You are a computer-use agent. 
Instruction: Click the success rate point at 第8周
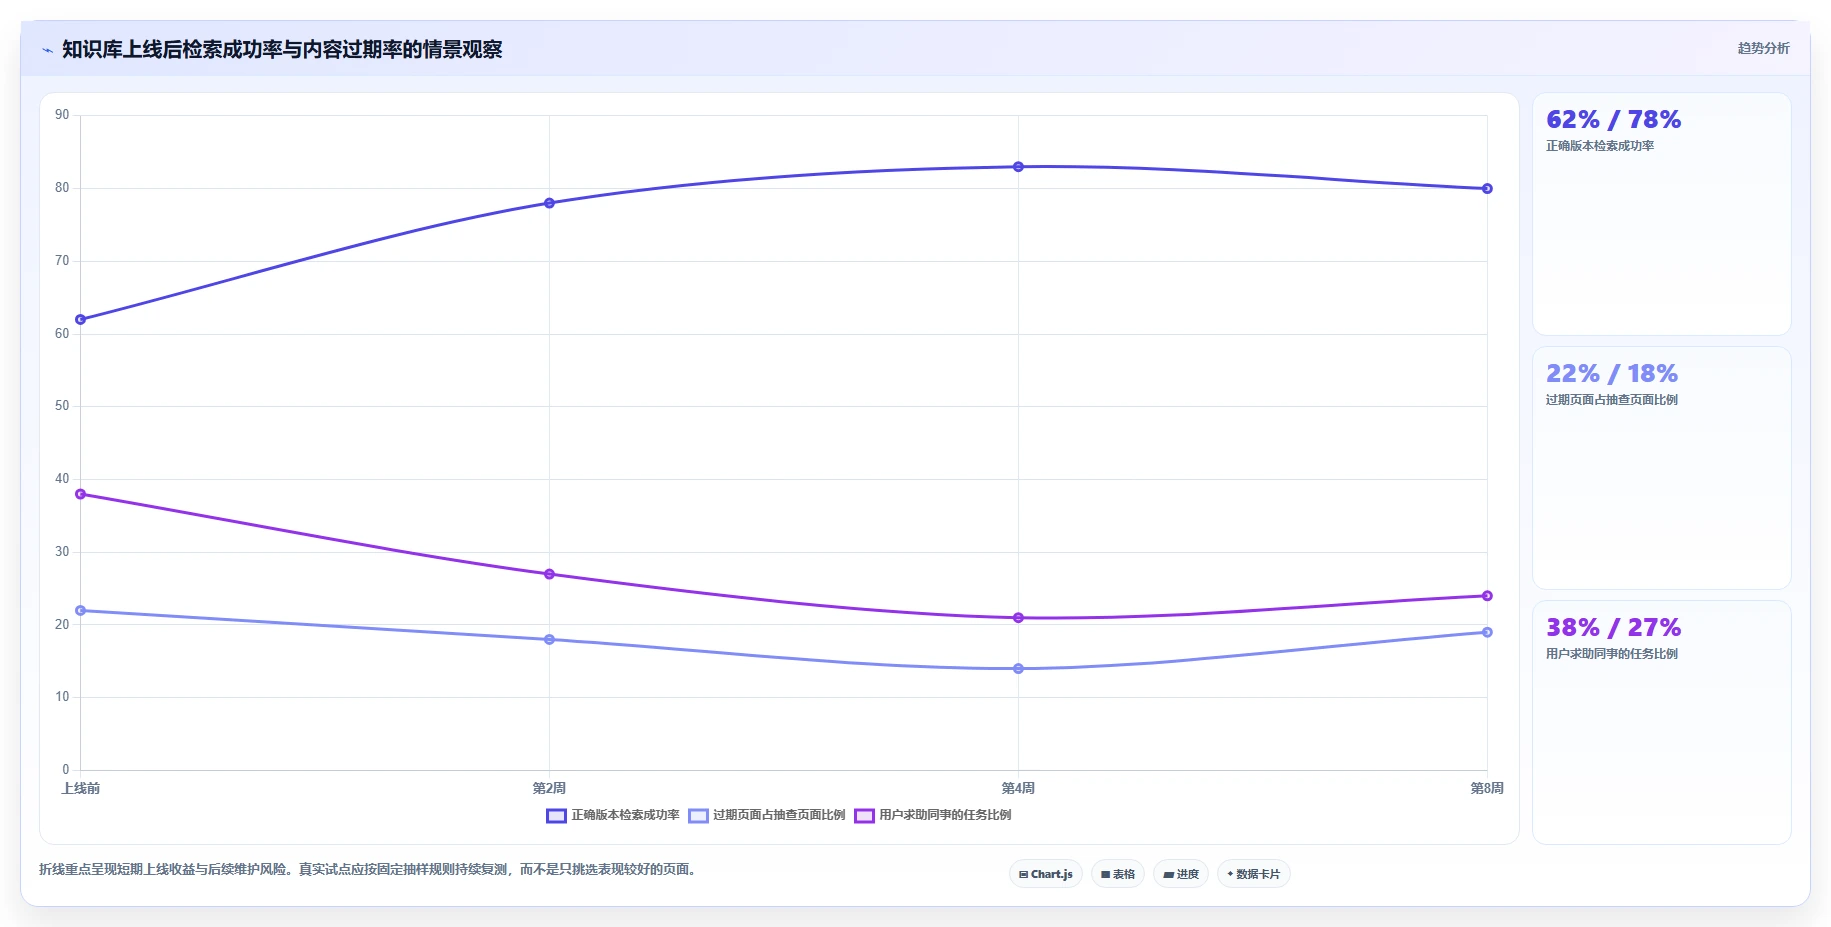[1487, 189]
